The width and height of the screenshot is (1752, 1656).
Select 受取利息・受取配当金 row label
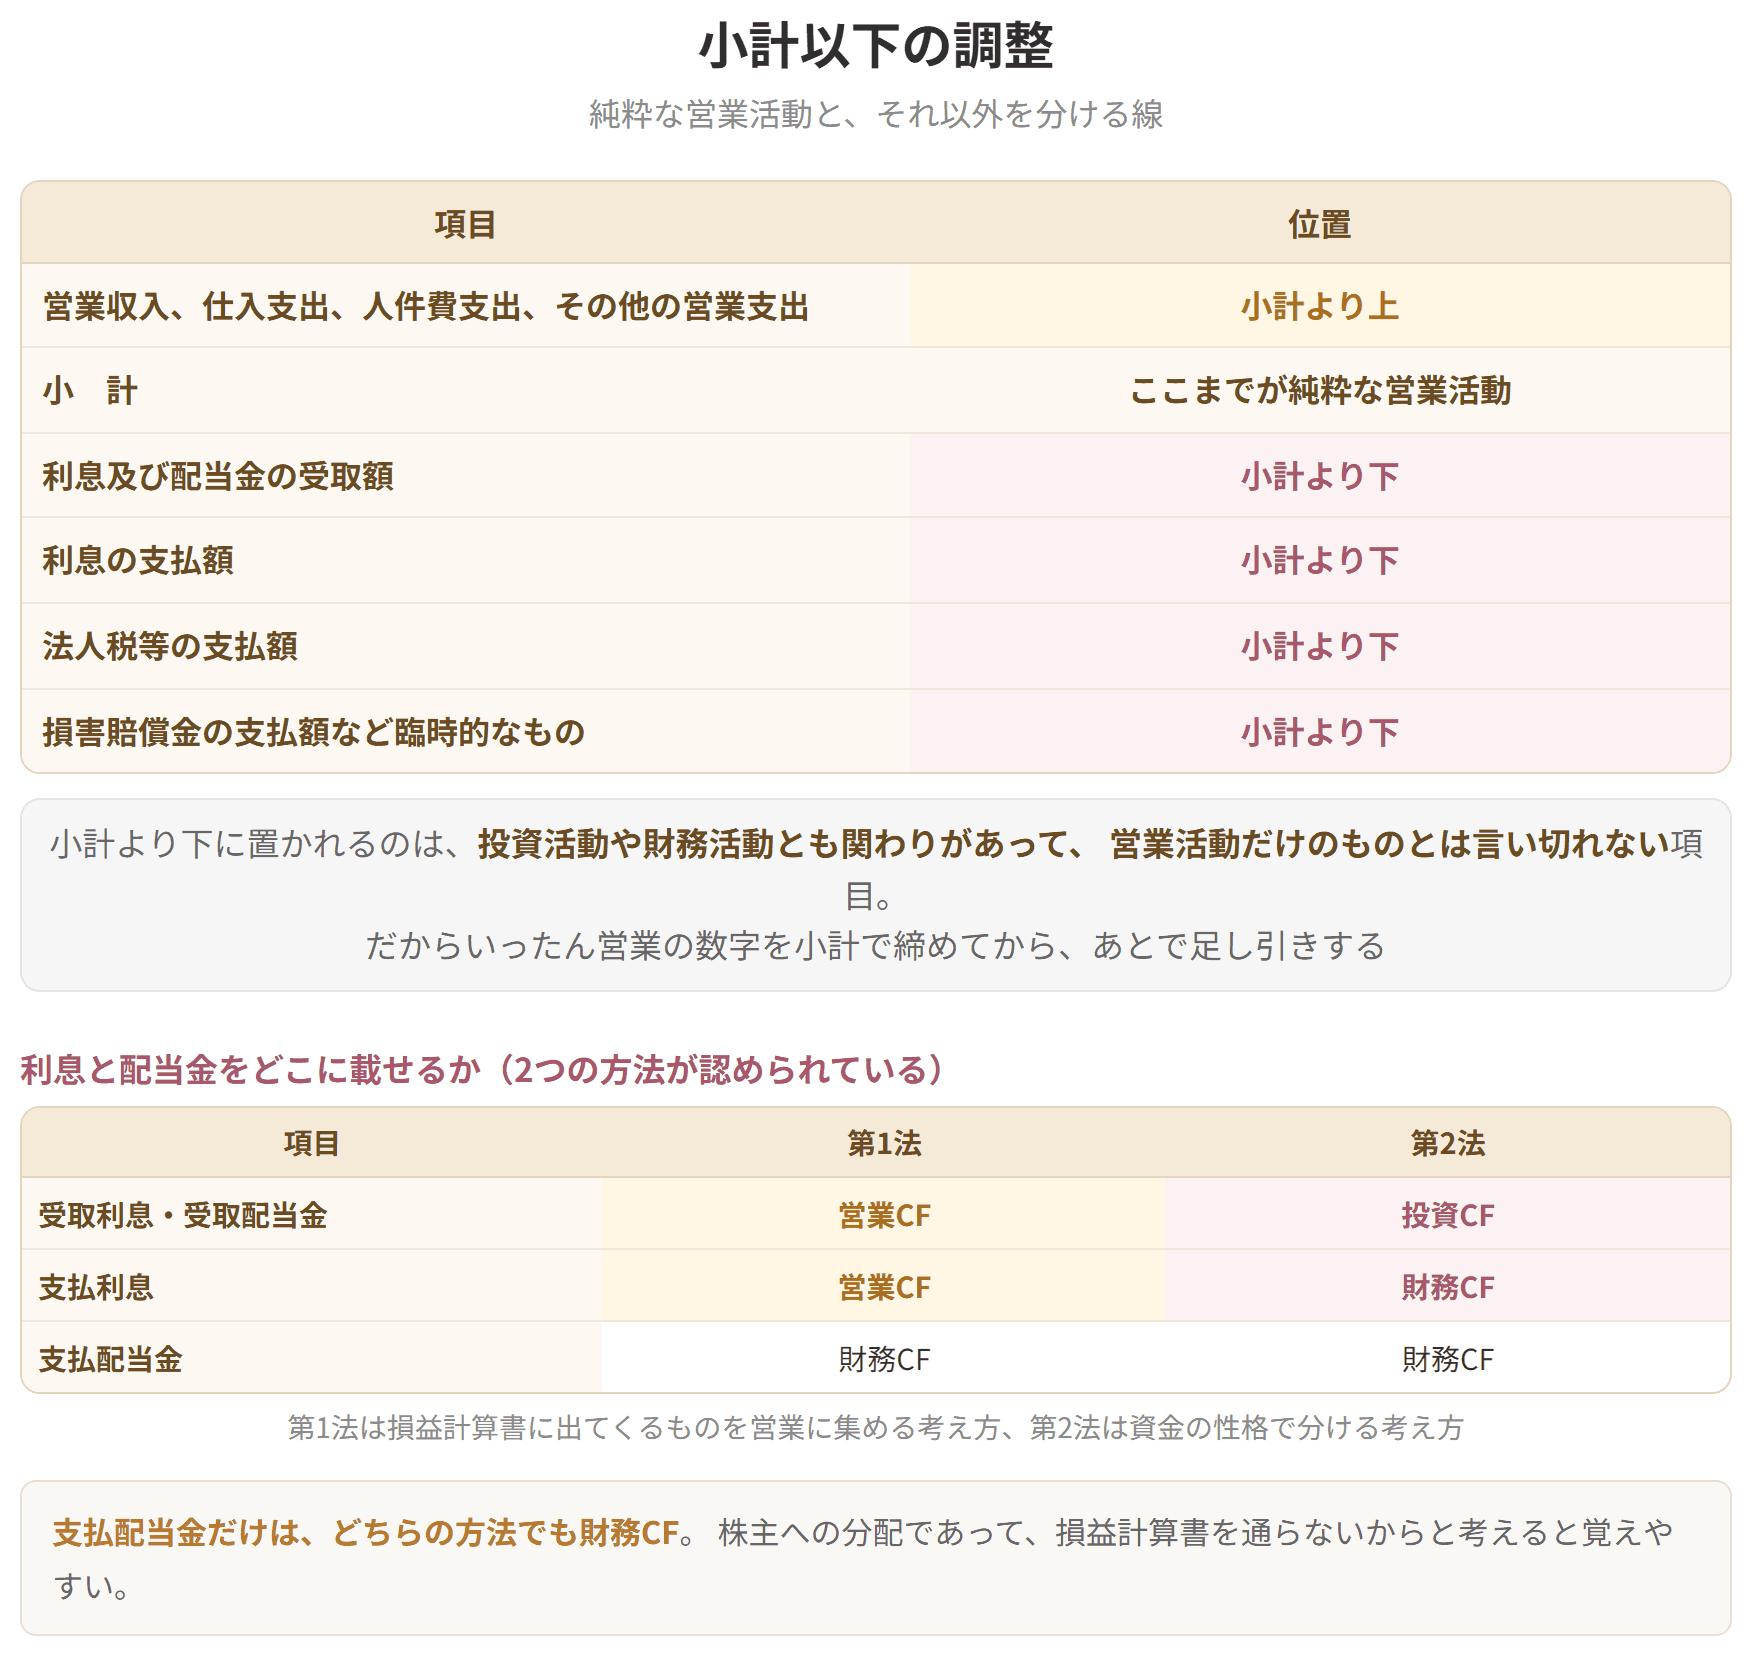tap(183, 1215)
